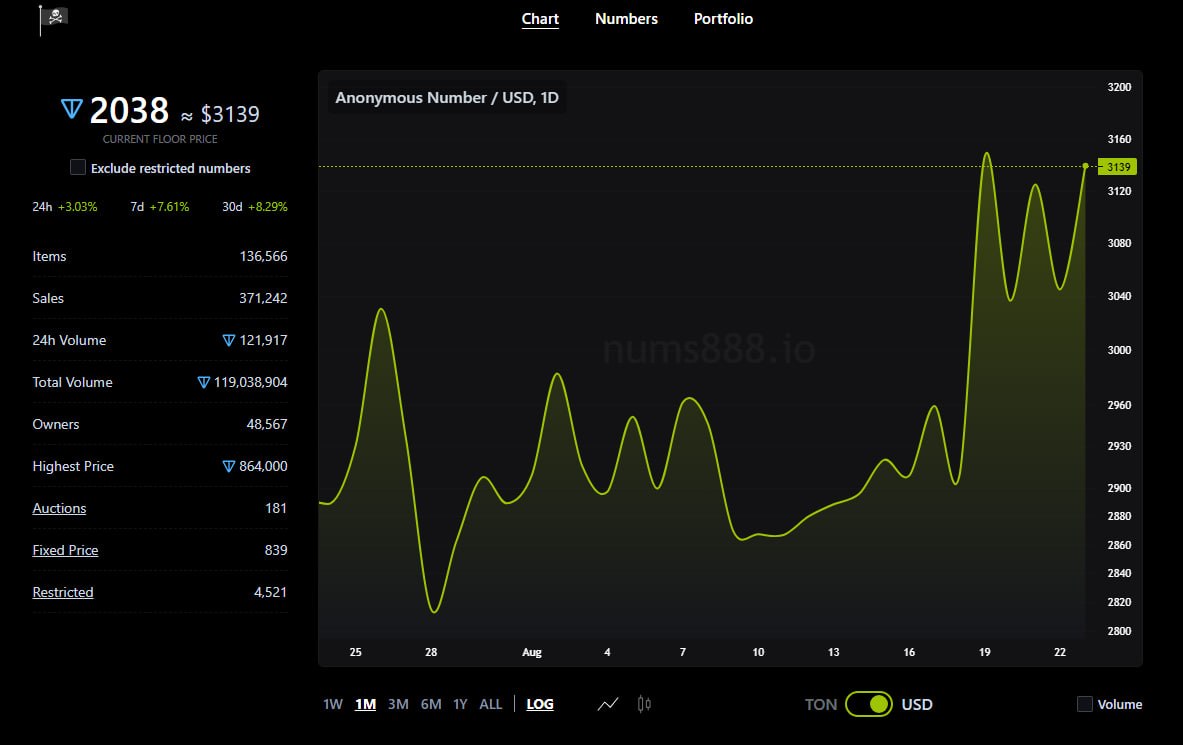Image resolution: width=1183 pixels, height=745 pixels.
Task: Click the 3139 current price label on axis
Action: tap(1117, 167)
